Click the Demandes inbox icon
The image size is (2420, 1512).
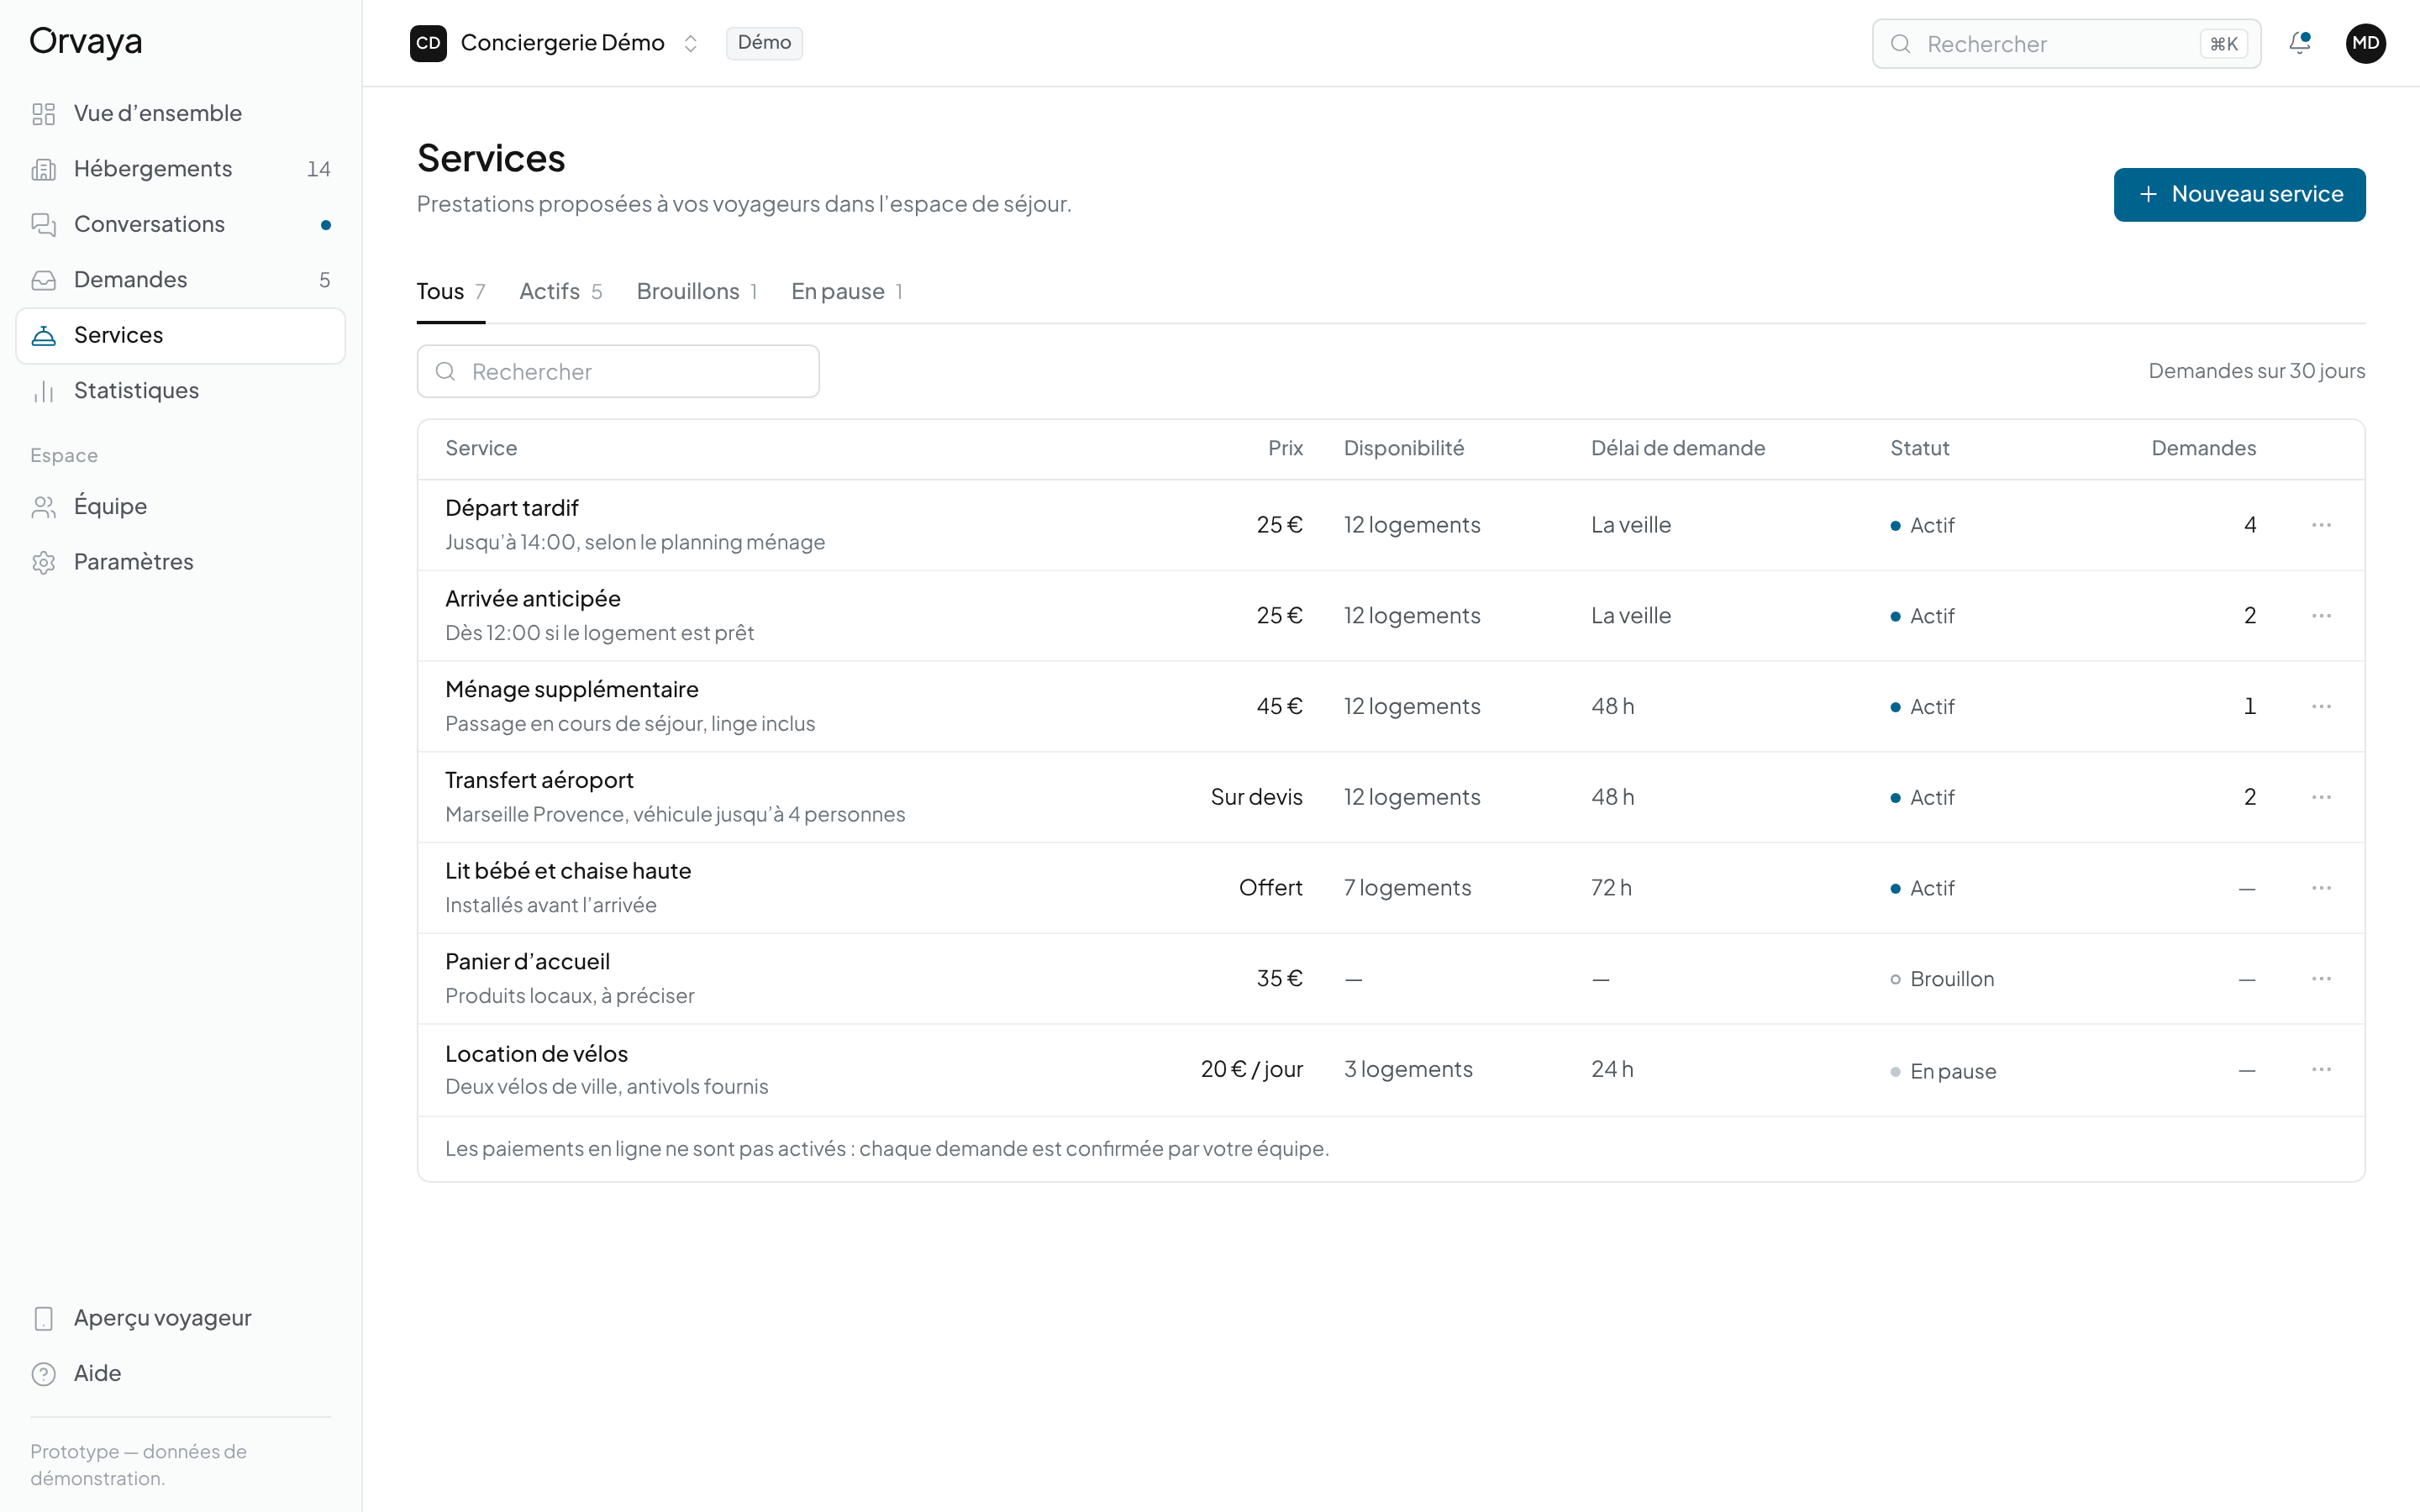(44, 280)
